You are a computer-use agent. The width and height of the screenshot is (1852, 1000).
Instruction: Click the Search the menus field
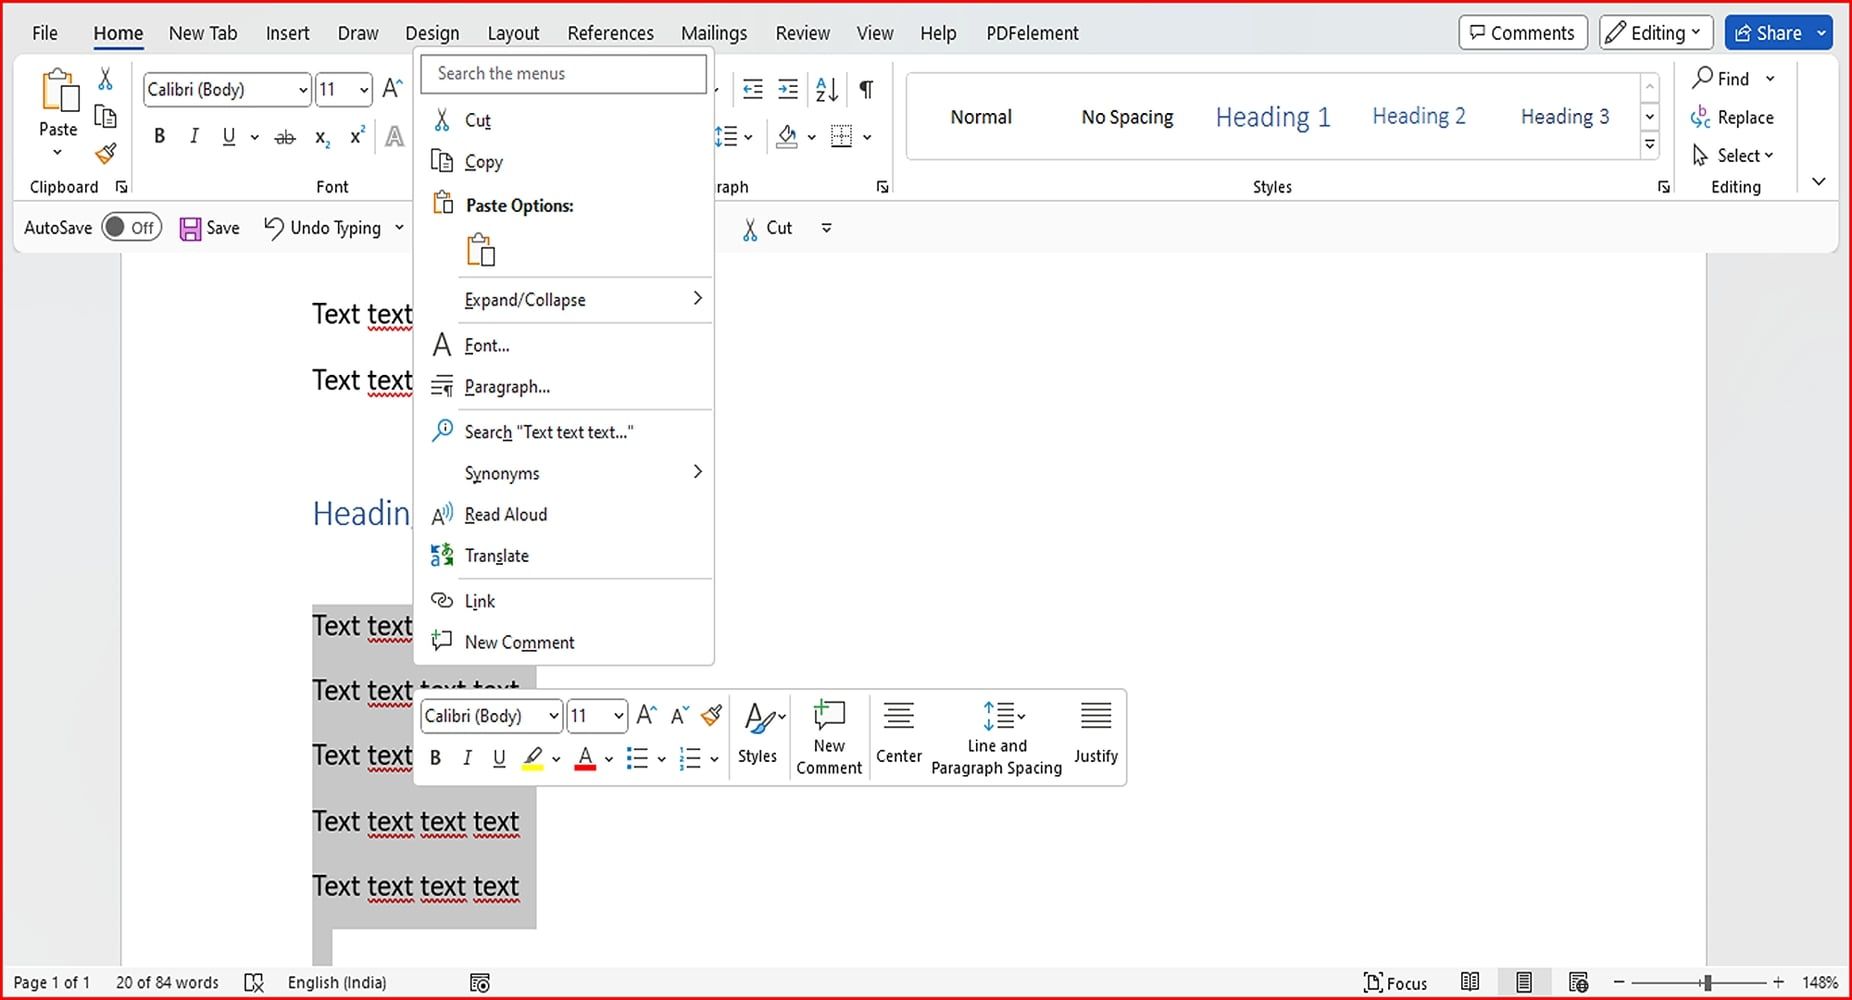(563, 74)
